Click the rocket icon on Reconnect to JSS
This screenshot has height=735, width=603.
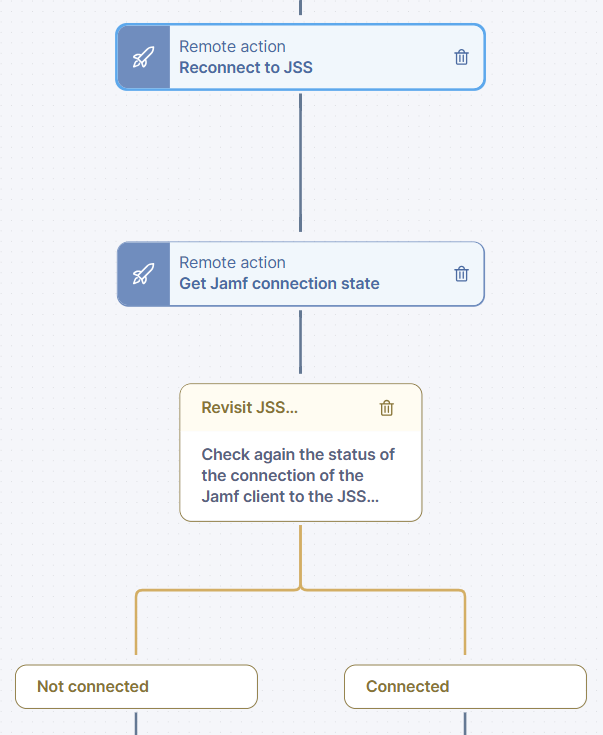coord(143,57)
